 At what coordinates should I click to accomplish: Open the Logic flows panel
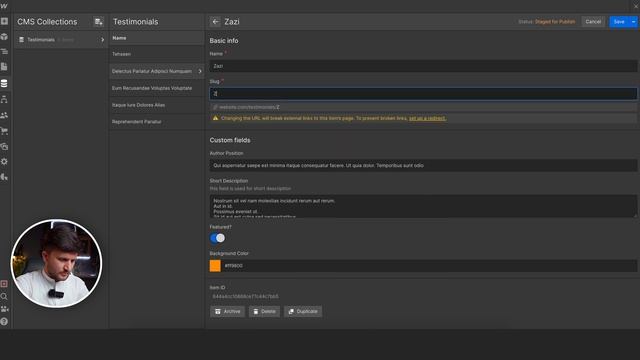(4, 100)
